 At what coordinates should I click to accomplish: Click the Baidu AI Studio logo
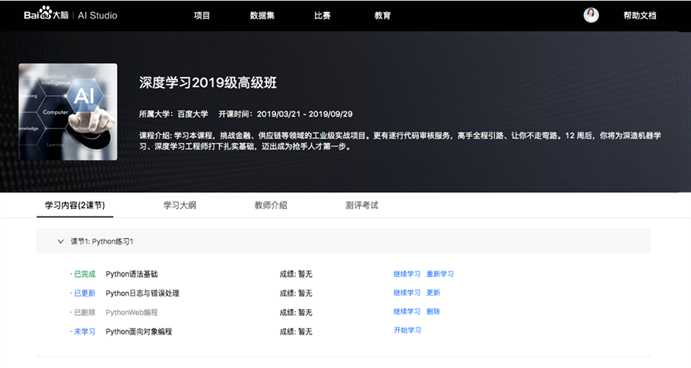coord(71,14)
